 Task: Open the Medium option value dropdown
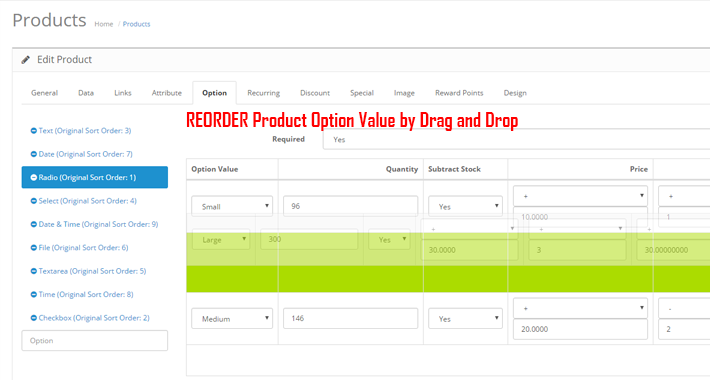pyautogui.click(x=232, y=319)
